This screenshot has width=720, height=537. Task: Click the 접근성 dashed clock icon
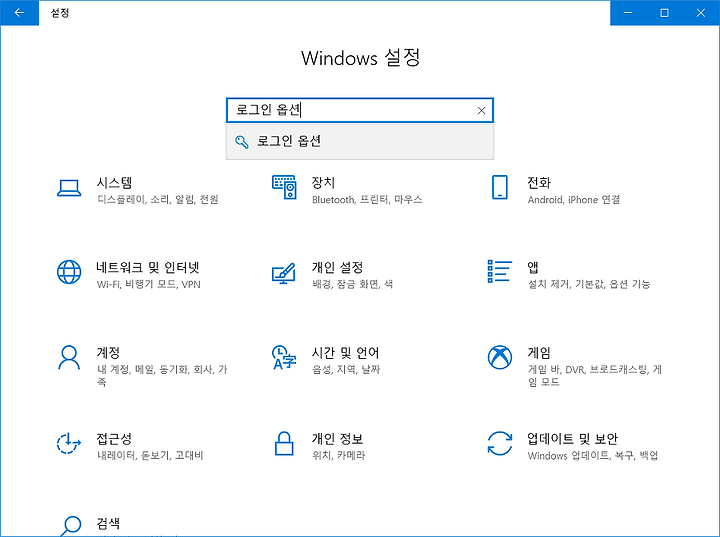point(69,443)
